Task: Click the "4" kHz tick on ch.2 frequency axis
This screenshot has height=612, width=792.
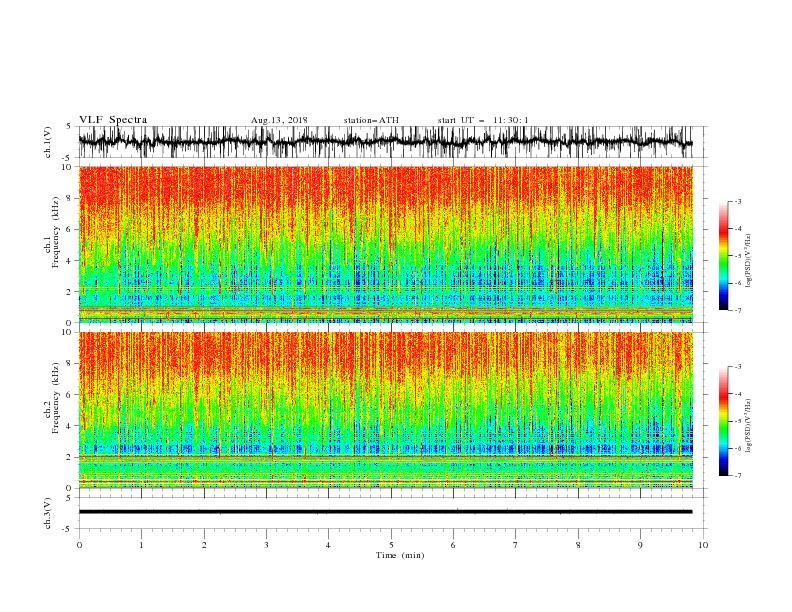Action: pyautogui.click(x=70, y=426)
